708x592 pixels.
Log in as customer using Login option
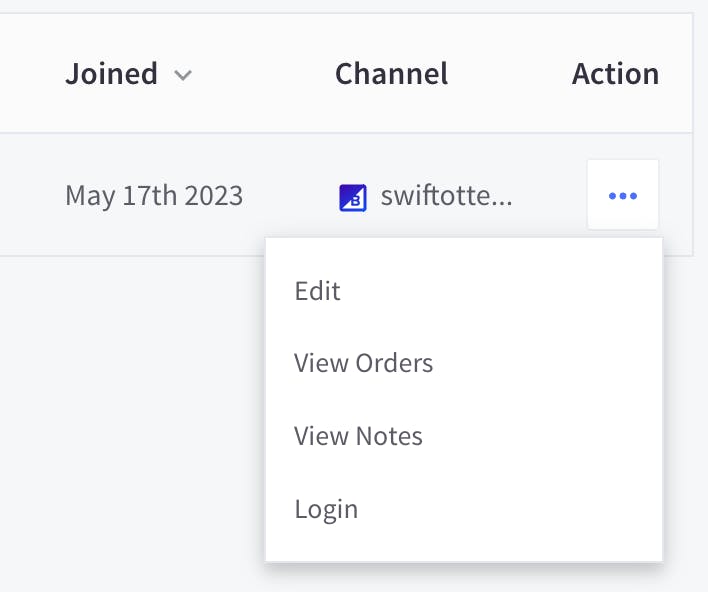(x=326, y=509)
